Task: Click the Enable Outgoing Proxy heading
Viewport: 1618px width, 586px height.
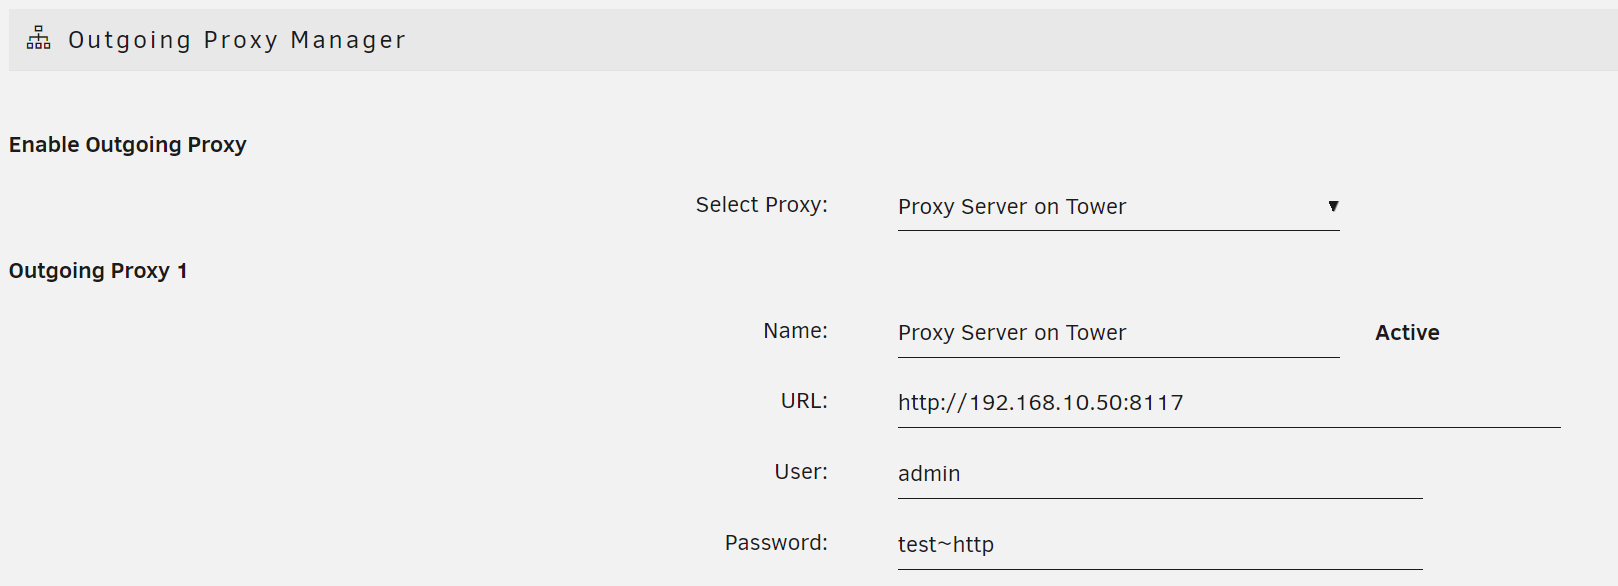Action: click(127, 144)
